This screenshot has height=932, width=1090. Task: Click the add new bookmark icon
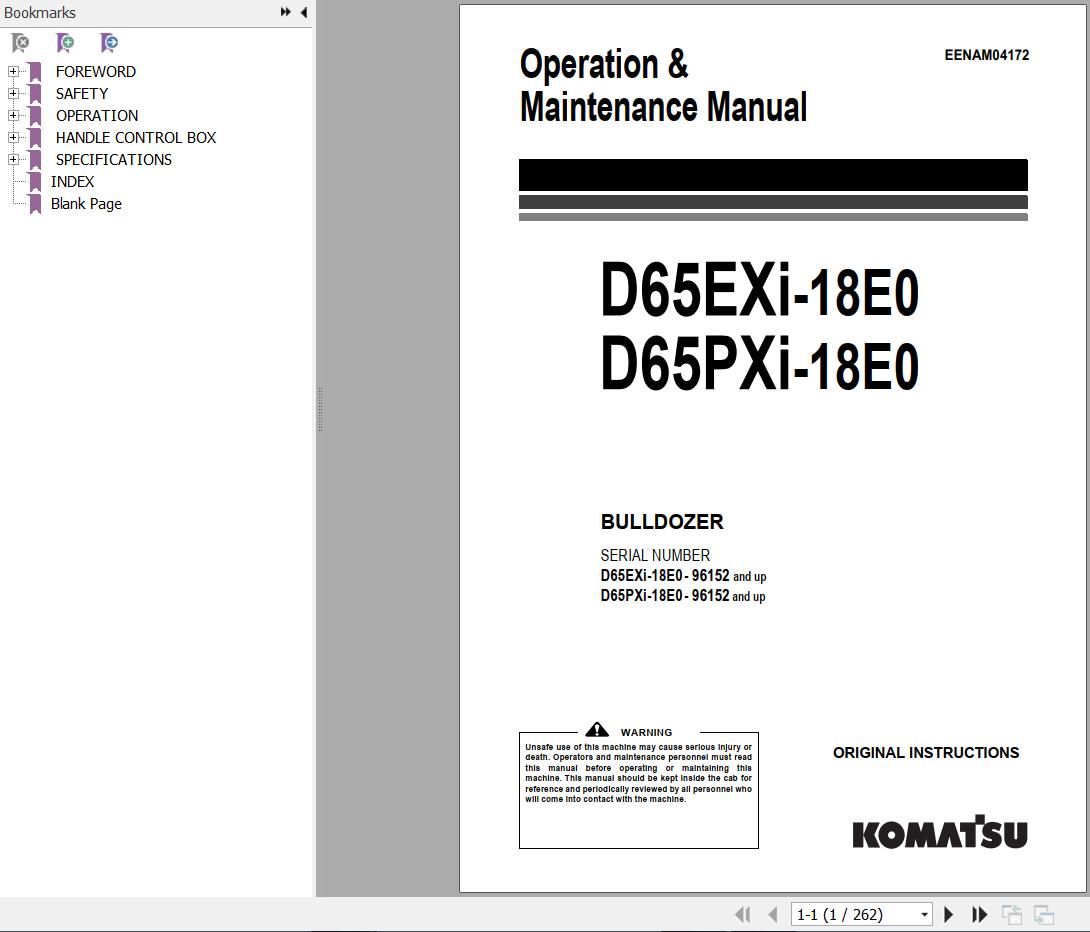point(65,43)
